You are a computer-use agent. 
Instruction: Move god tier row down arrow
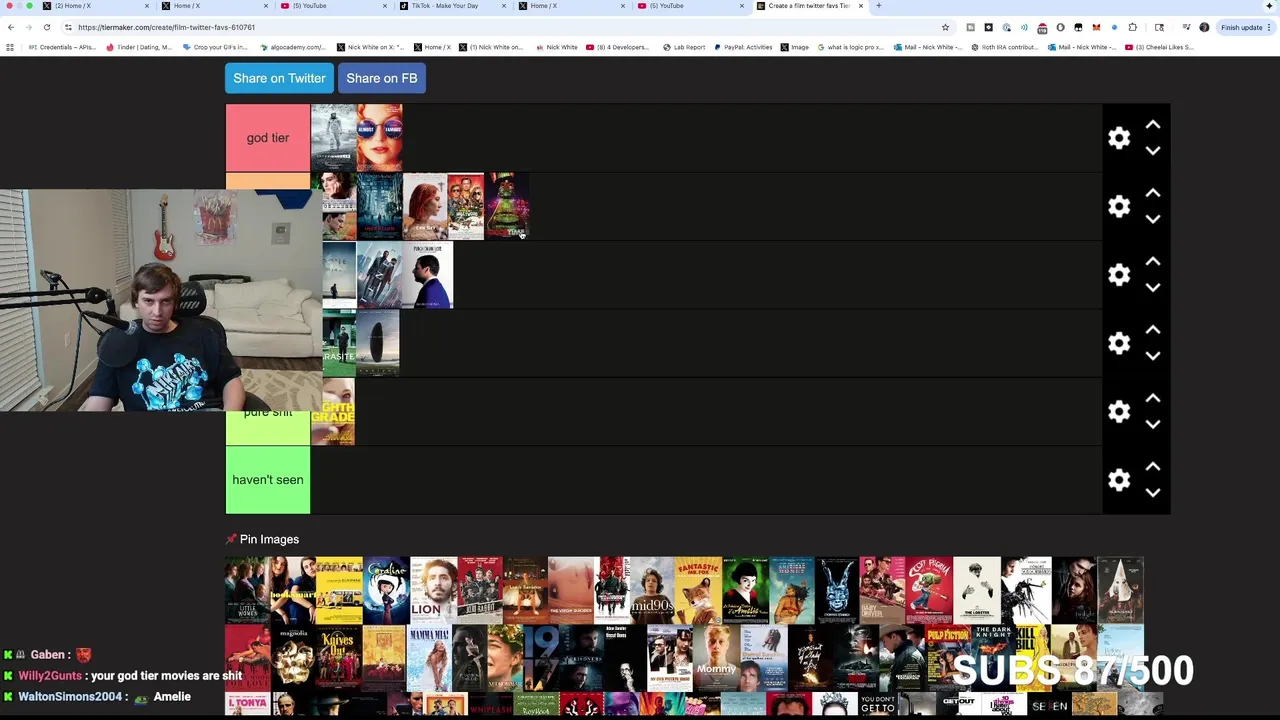[1153, 151]
